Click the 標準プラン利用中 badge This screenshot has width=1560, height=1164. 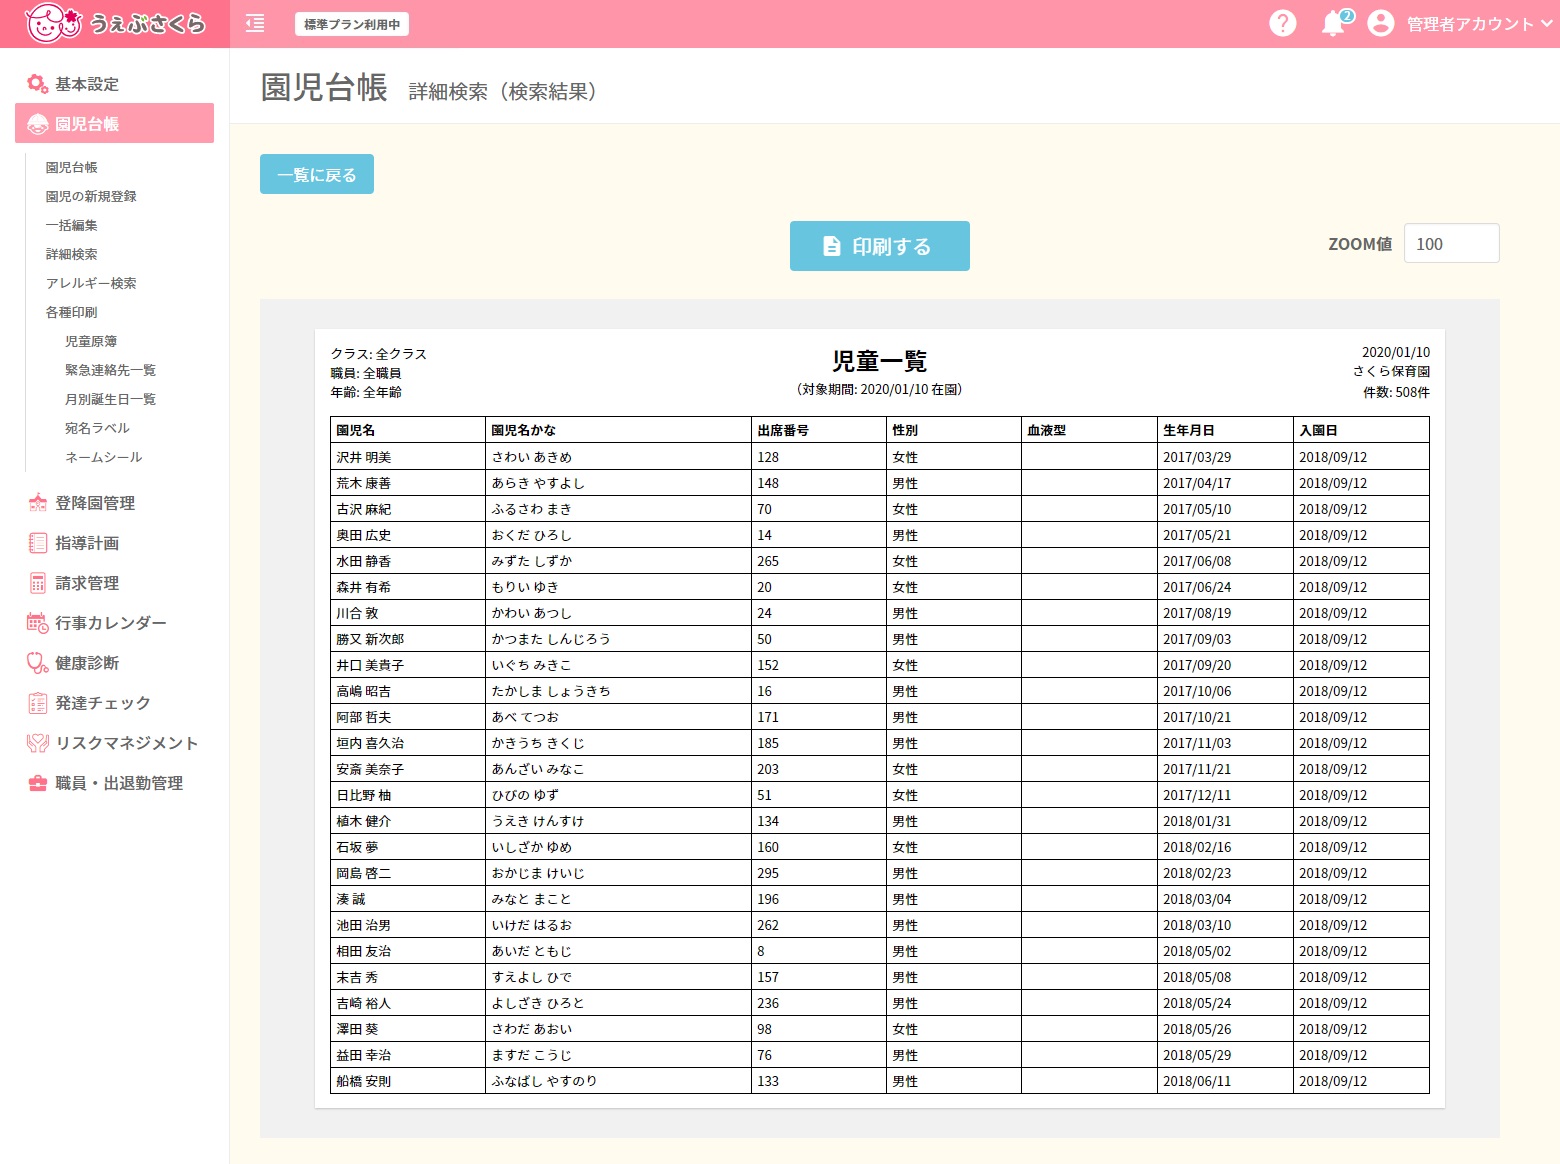pyautogui.click(x=352, y=24)
